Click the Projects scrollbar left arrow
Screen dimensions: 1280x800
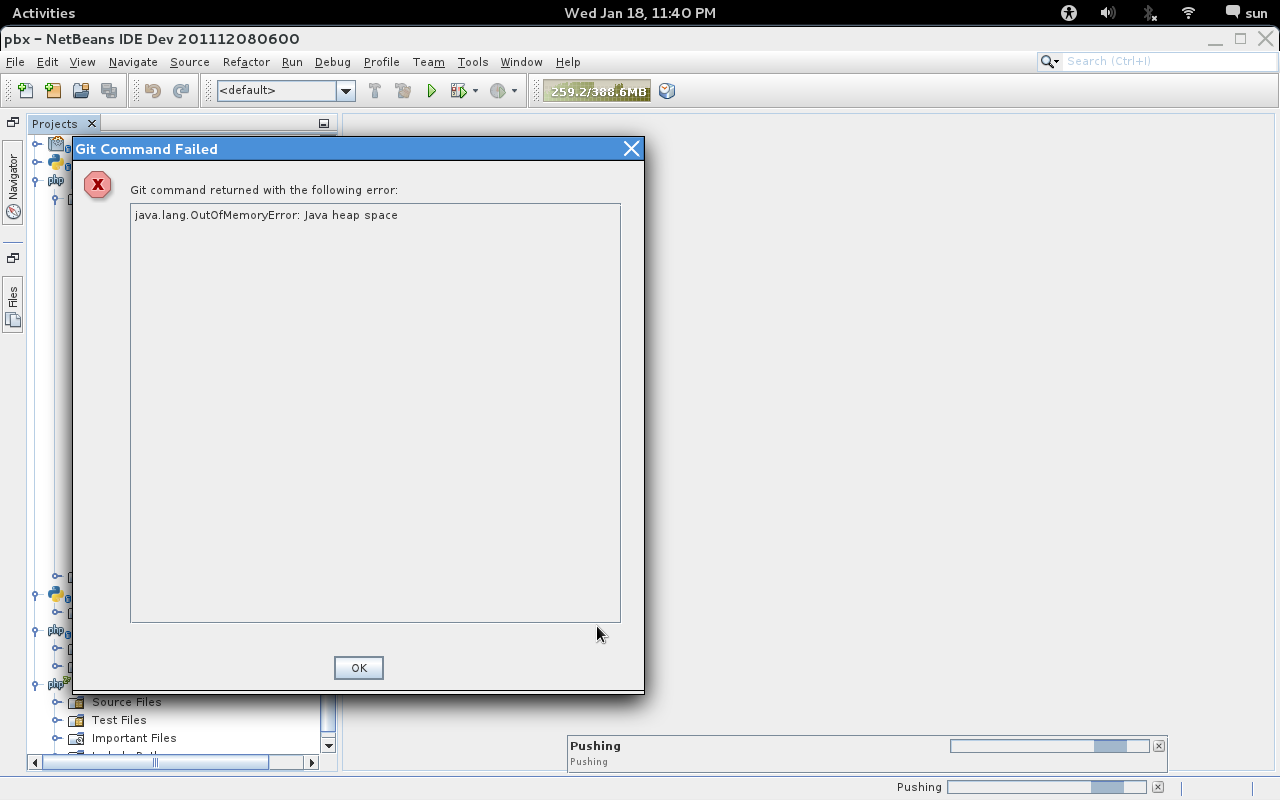tap(35, 762)
